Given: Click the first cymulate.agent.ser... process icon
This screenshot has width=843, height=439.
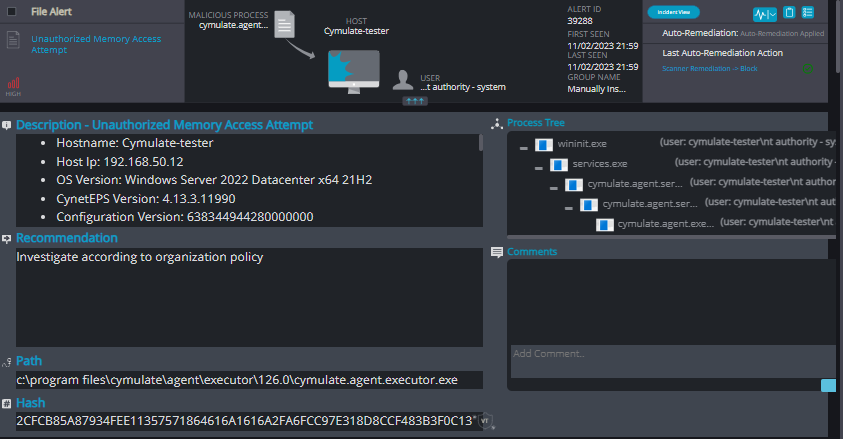Looking at the screenshot, I should (x=574, y=185).
